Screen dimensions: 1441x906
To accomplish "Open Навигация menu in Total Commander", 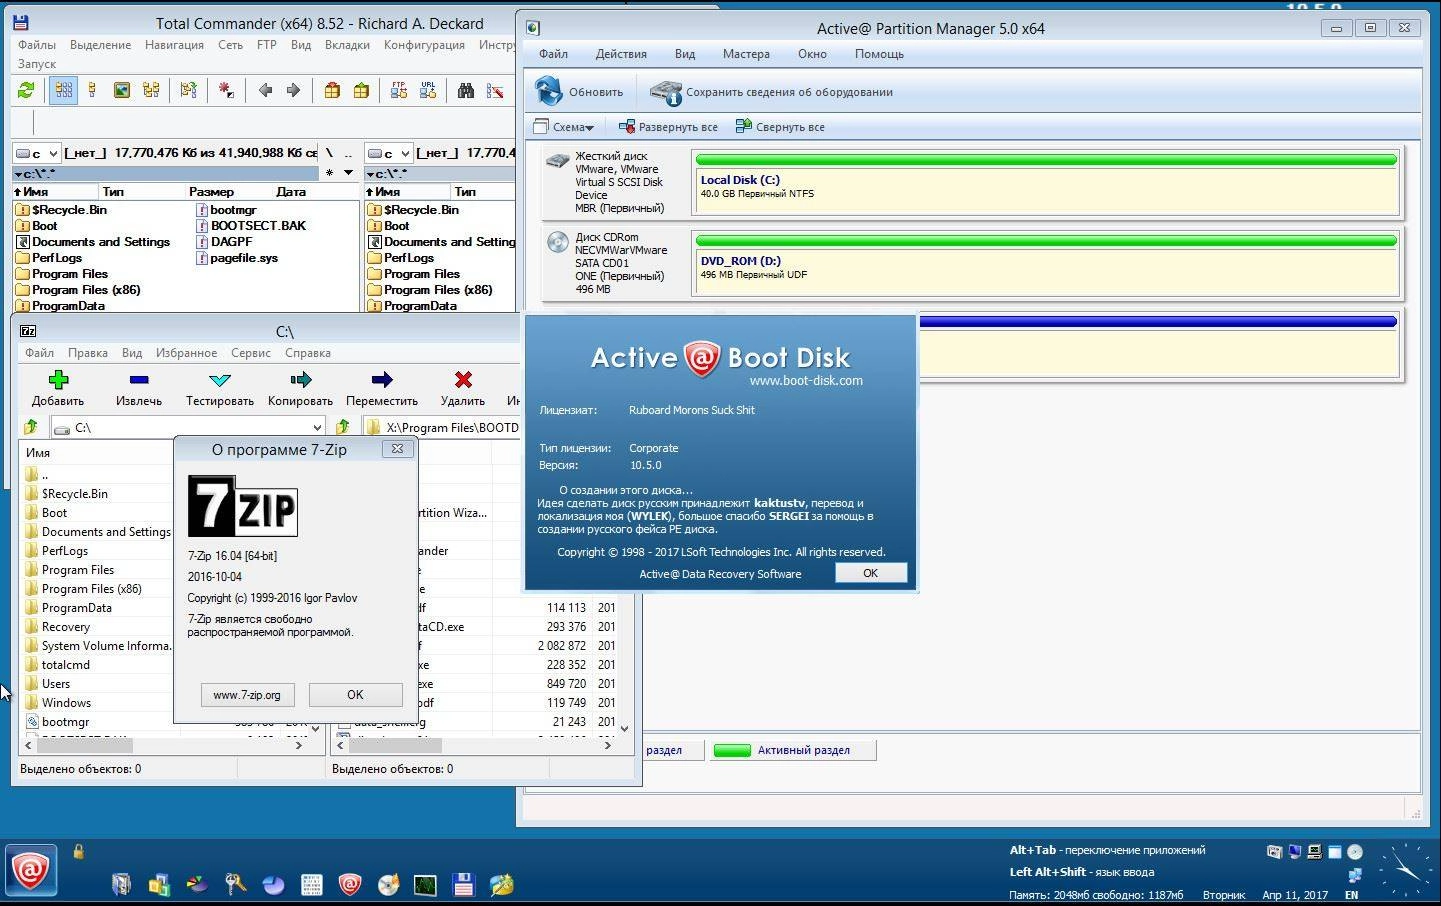I will pyautogui.click(x=174, y=45).
